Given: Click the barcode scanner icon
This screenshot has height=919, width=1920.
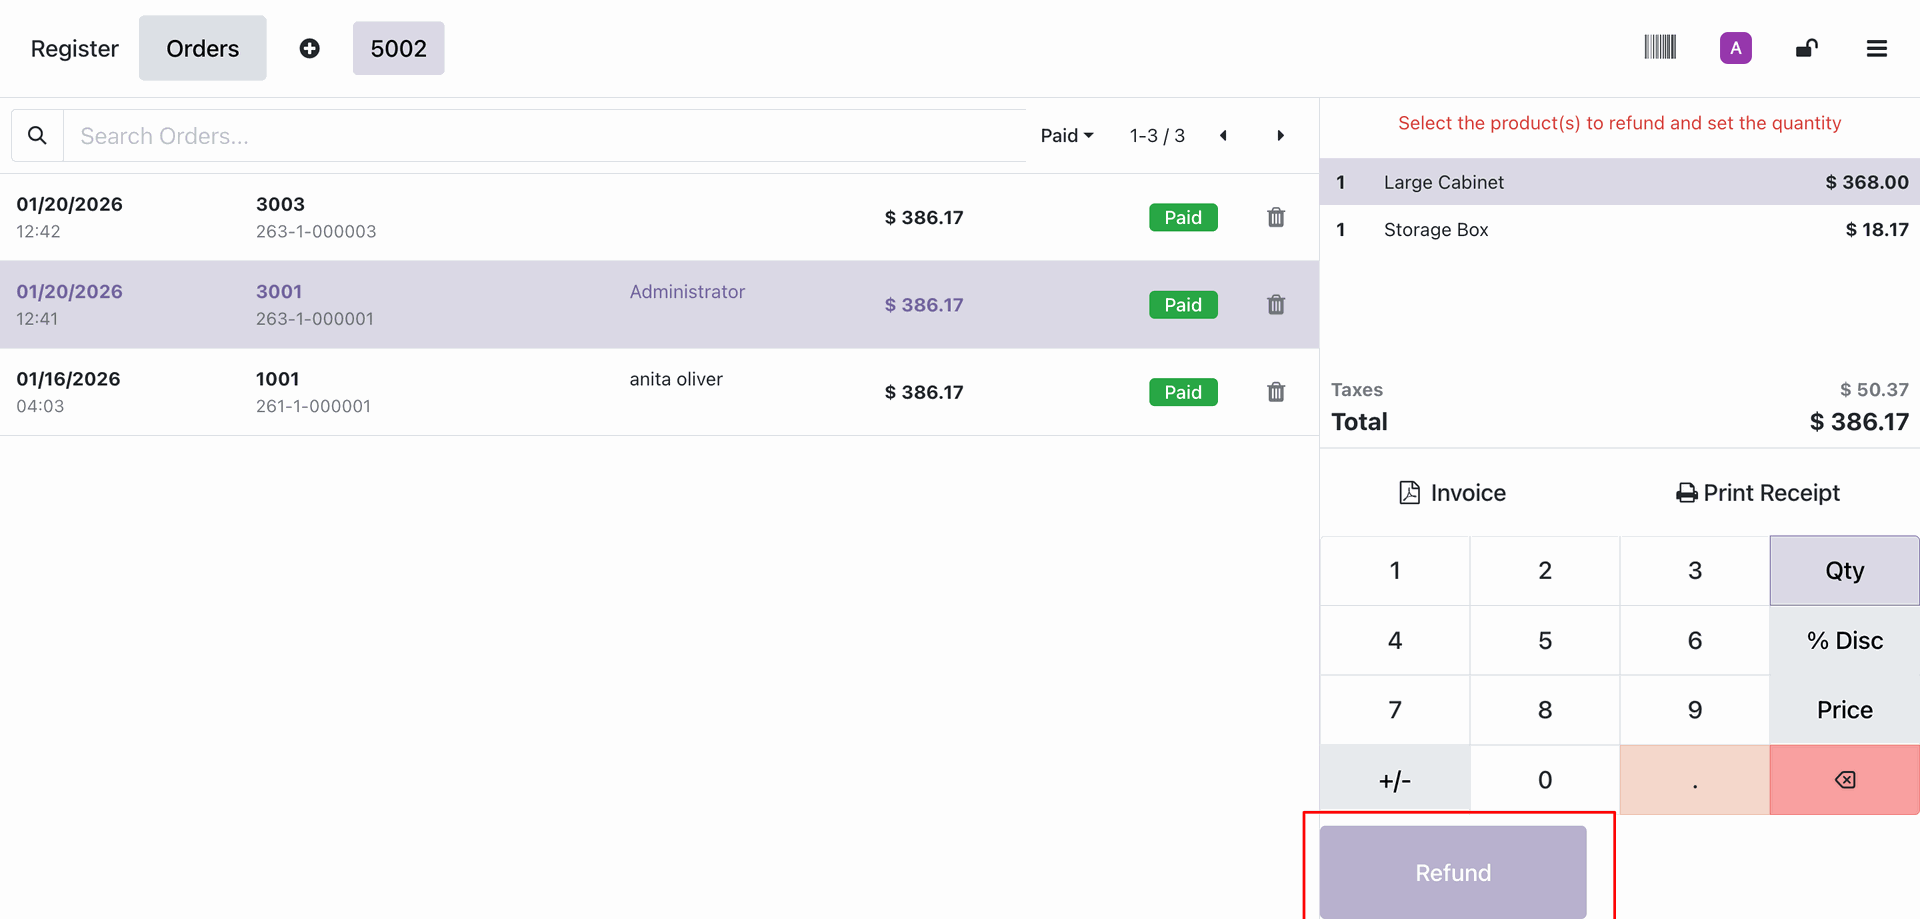Looking at the screenshot, I should point(1660,48).
